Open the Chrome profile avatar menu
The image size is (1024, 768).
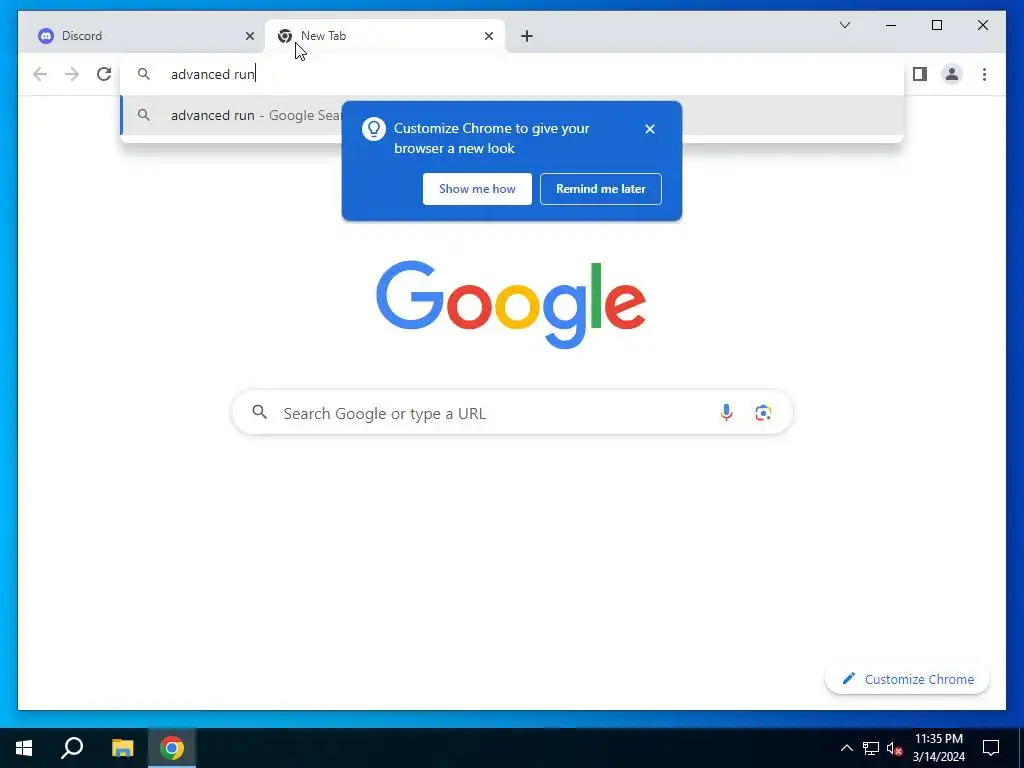coord(952,74)
